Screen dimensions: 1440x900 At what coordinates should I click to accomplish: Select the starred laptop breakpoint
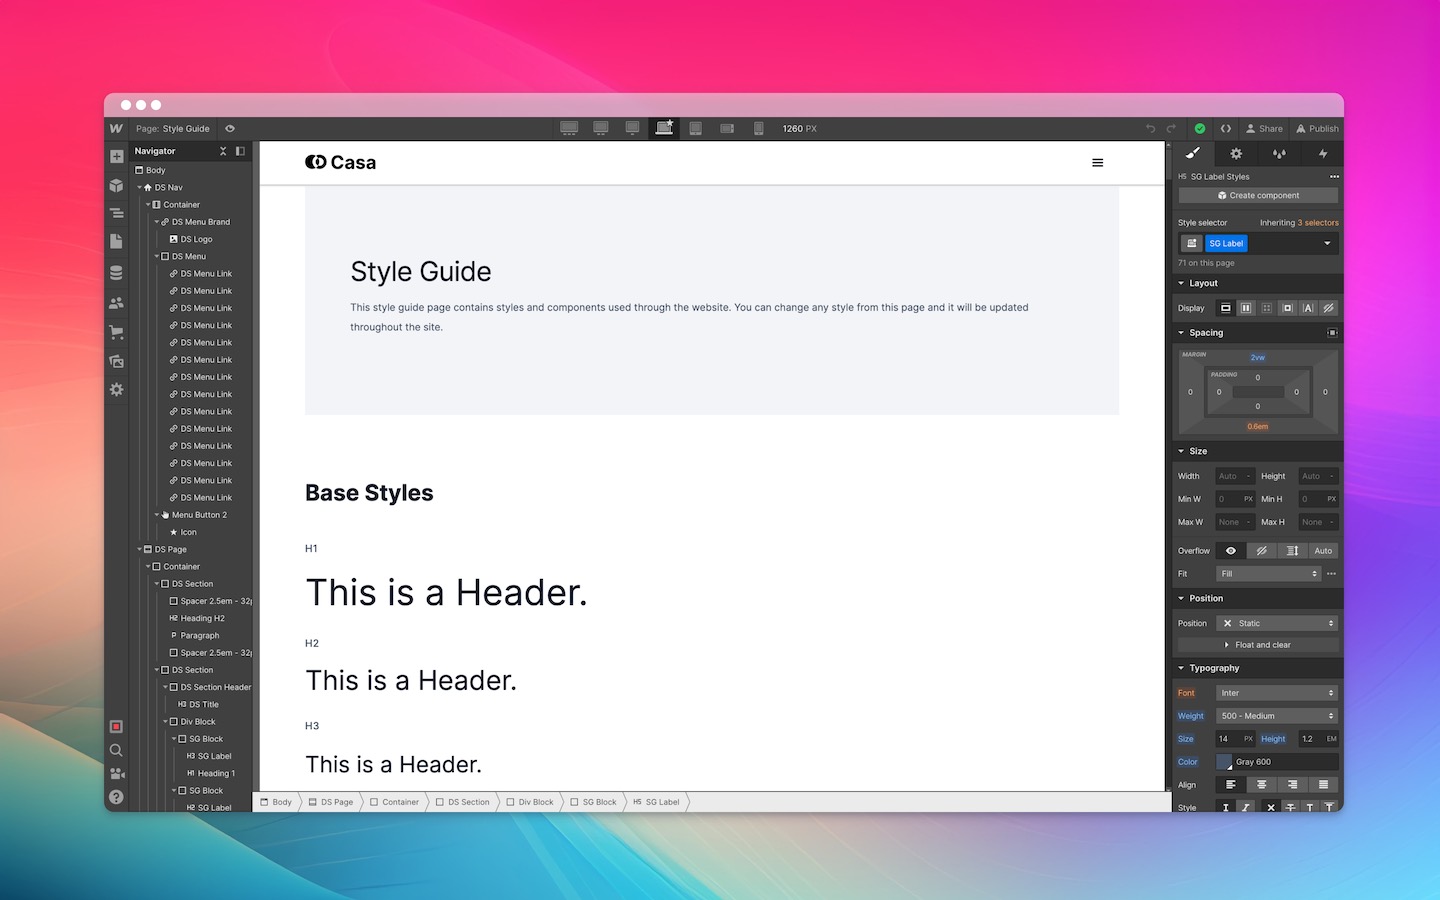(664, 128)
